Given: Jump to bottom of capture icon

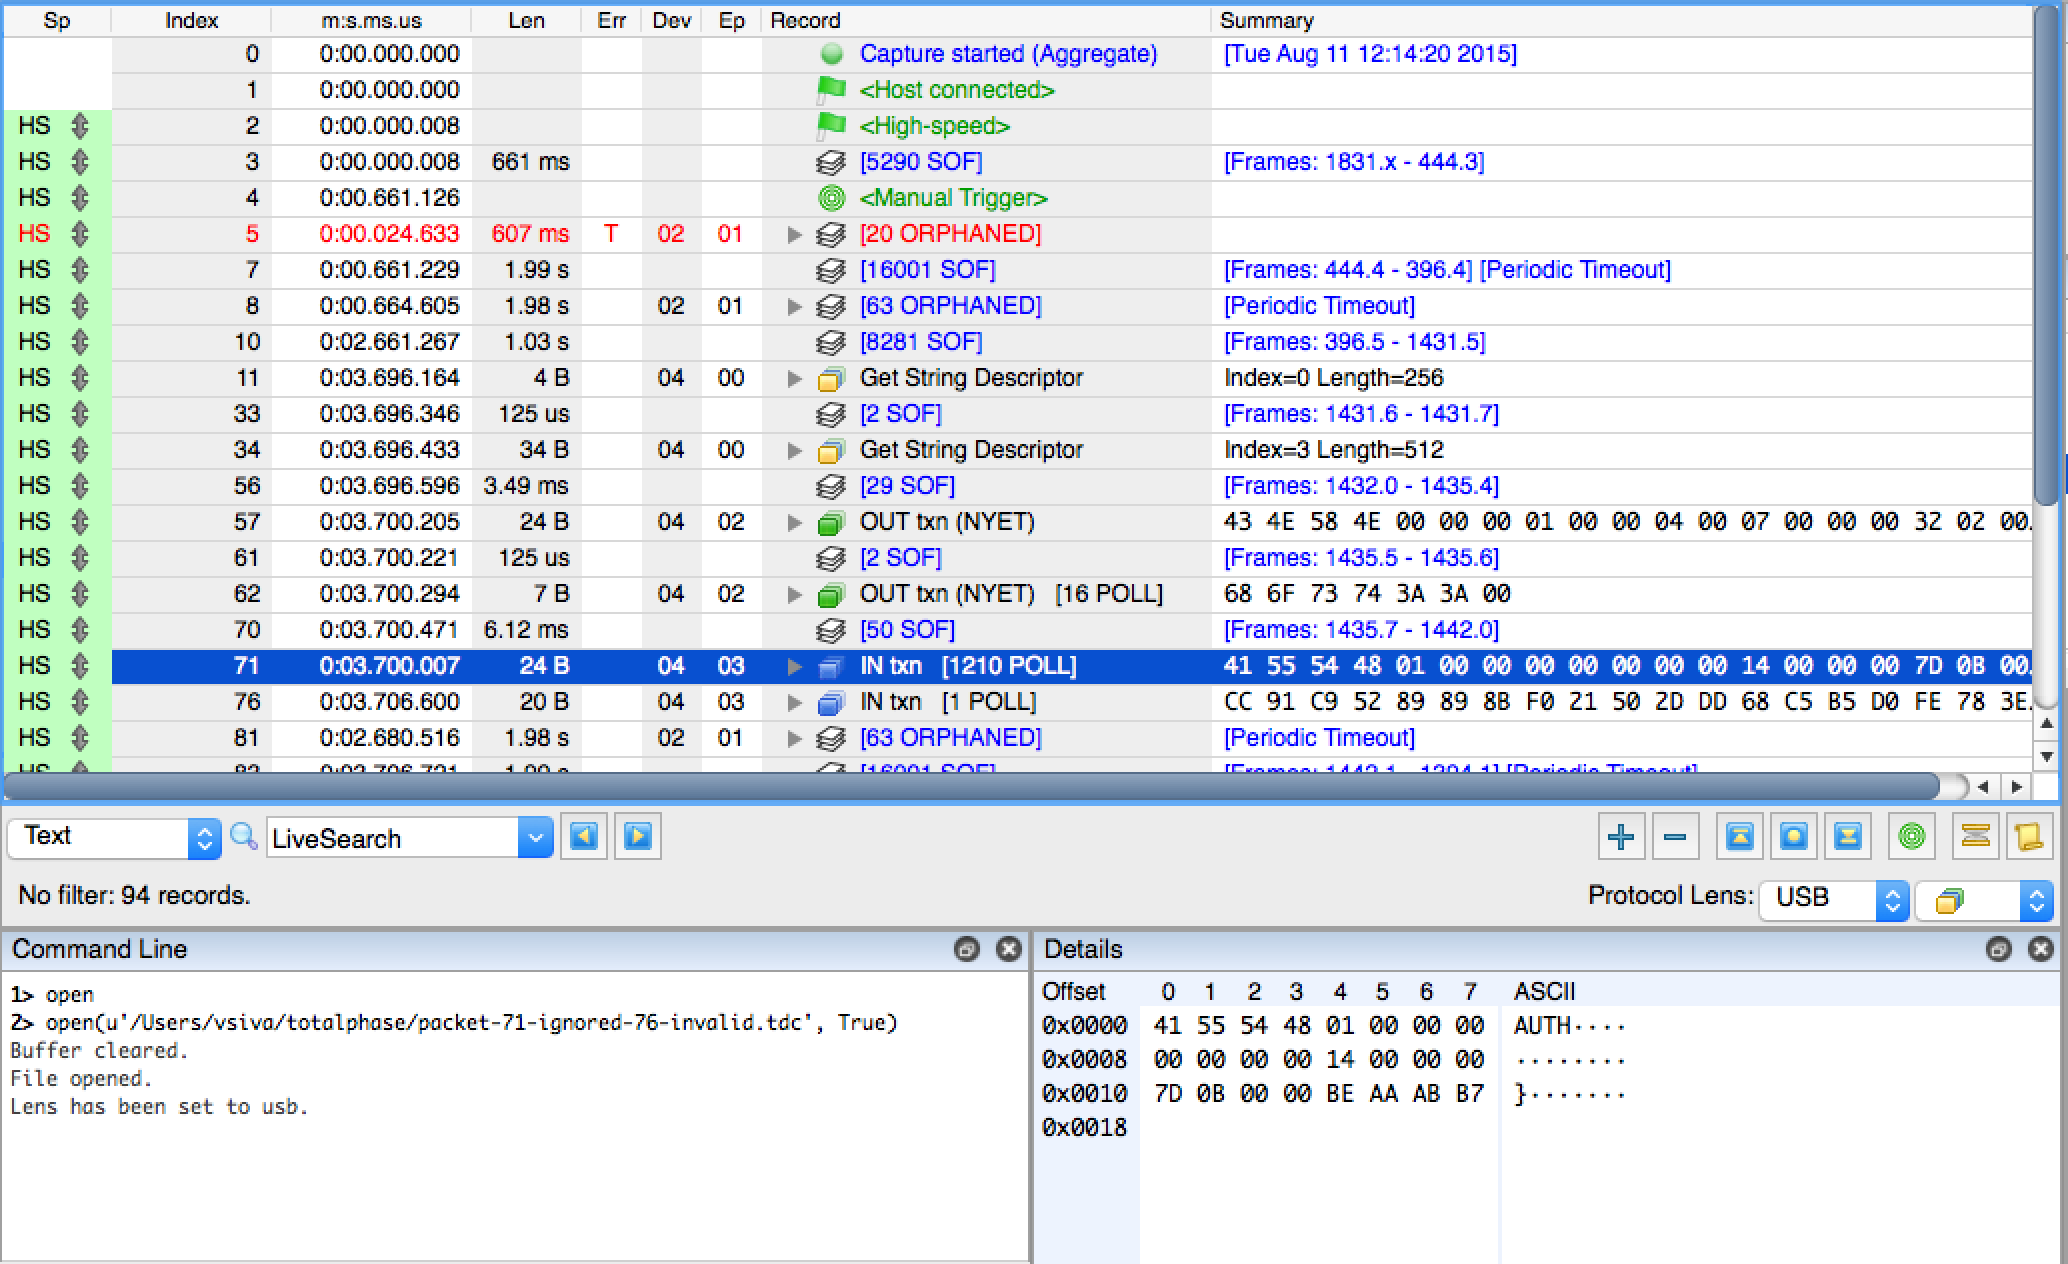Looking at the screenshot, I should 1847,836.
